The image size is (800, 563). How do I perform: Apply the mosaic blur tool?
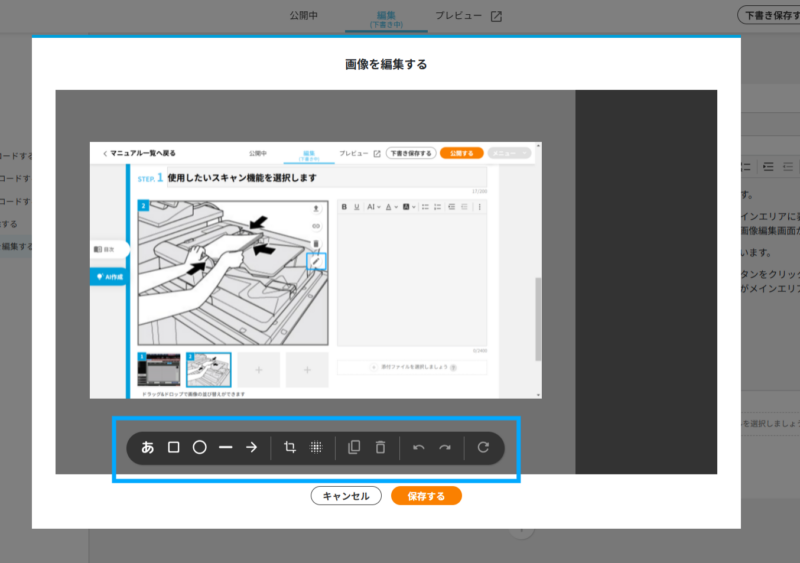click(316, 447)
